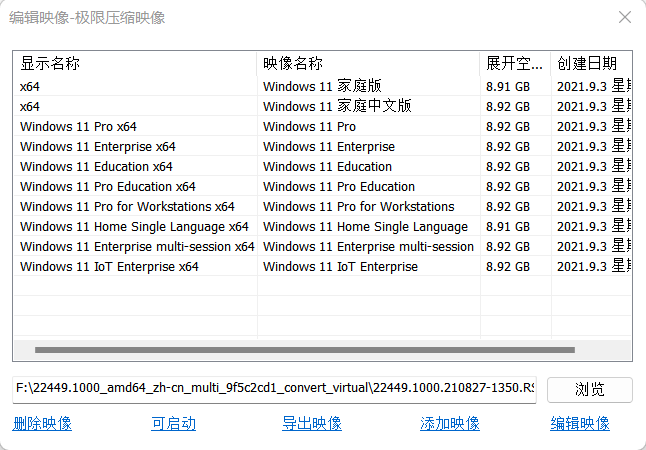Click the 展开空... column header
This screenshot has width=646, height=450.
(x=515, y=63)
